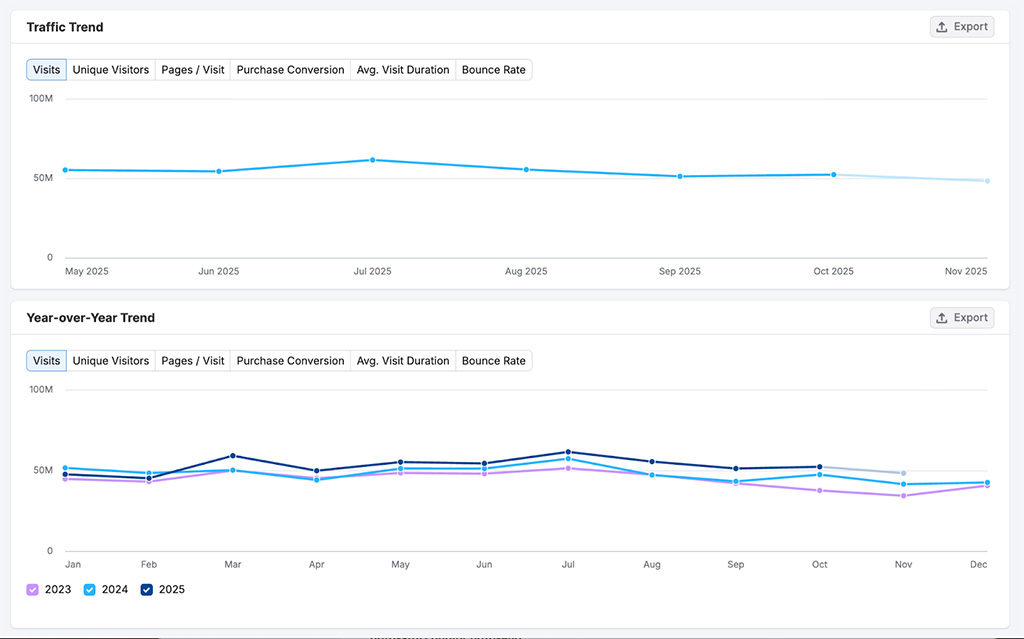
Task: Click the Export button in Year-over-Year Trend
Action: pyautogui.click(x=961, y=317)
